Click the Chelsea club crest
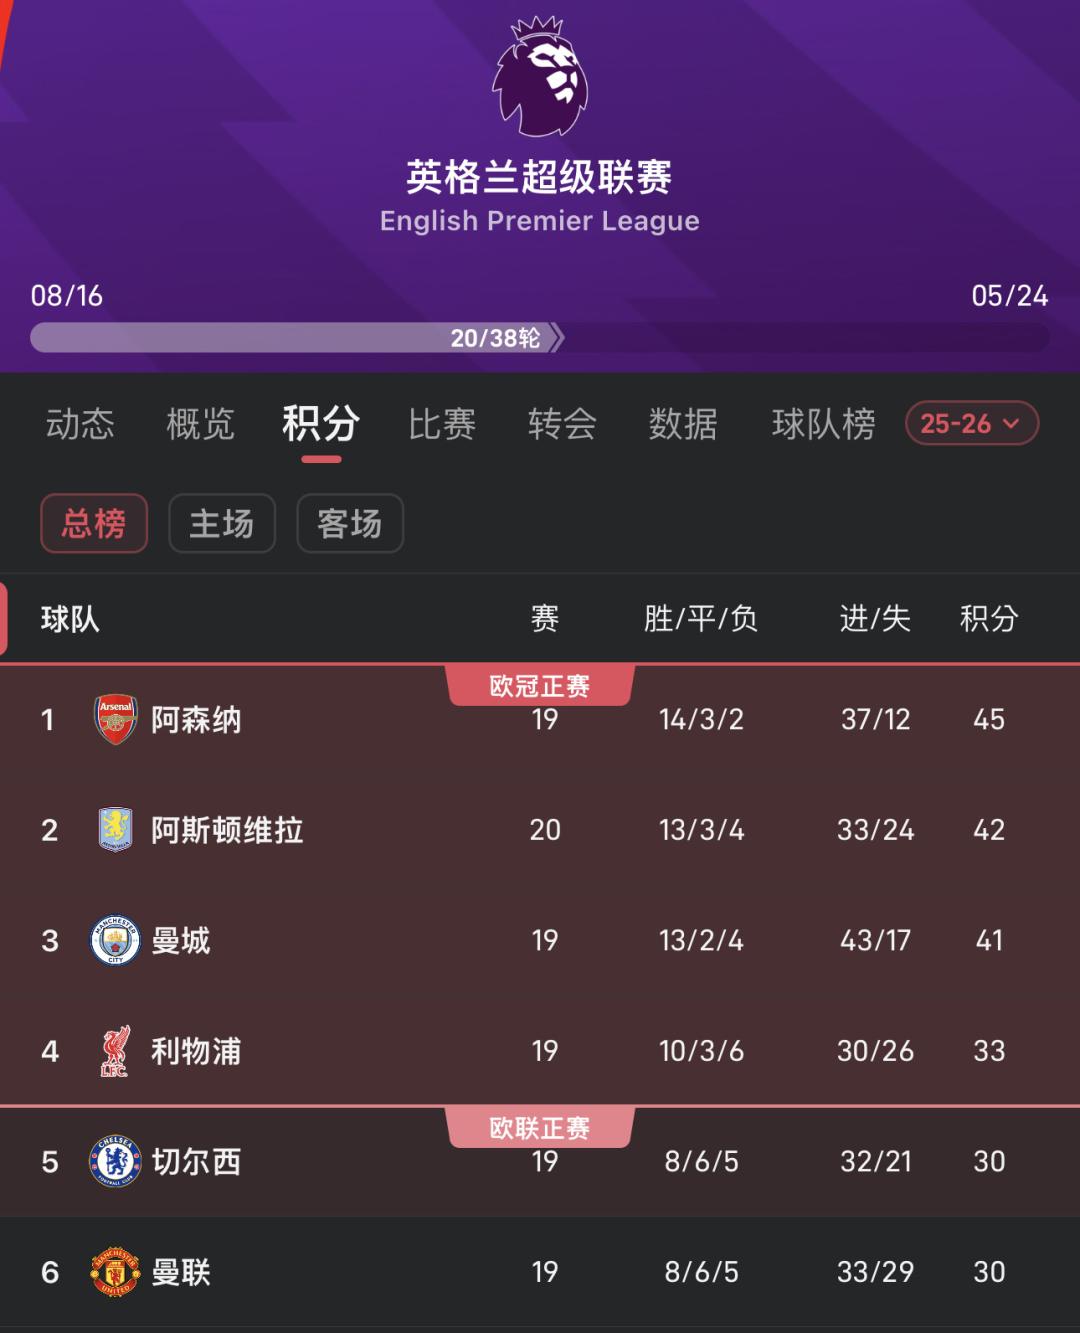This screenshot has height=1333, width=1080. (115, 1161)
